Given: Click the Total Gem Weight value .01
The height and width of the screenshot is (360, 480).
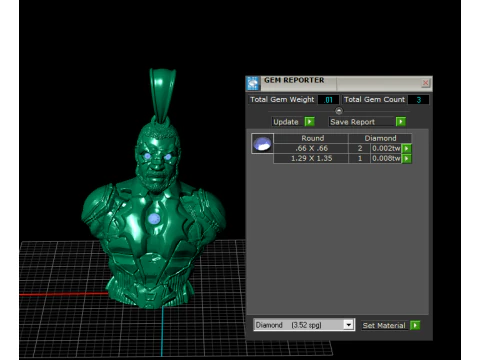Looking at the screenshot, I should pyautogui.click(x=328, y=100).
